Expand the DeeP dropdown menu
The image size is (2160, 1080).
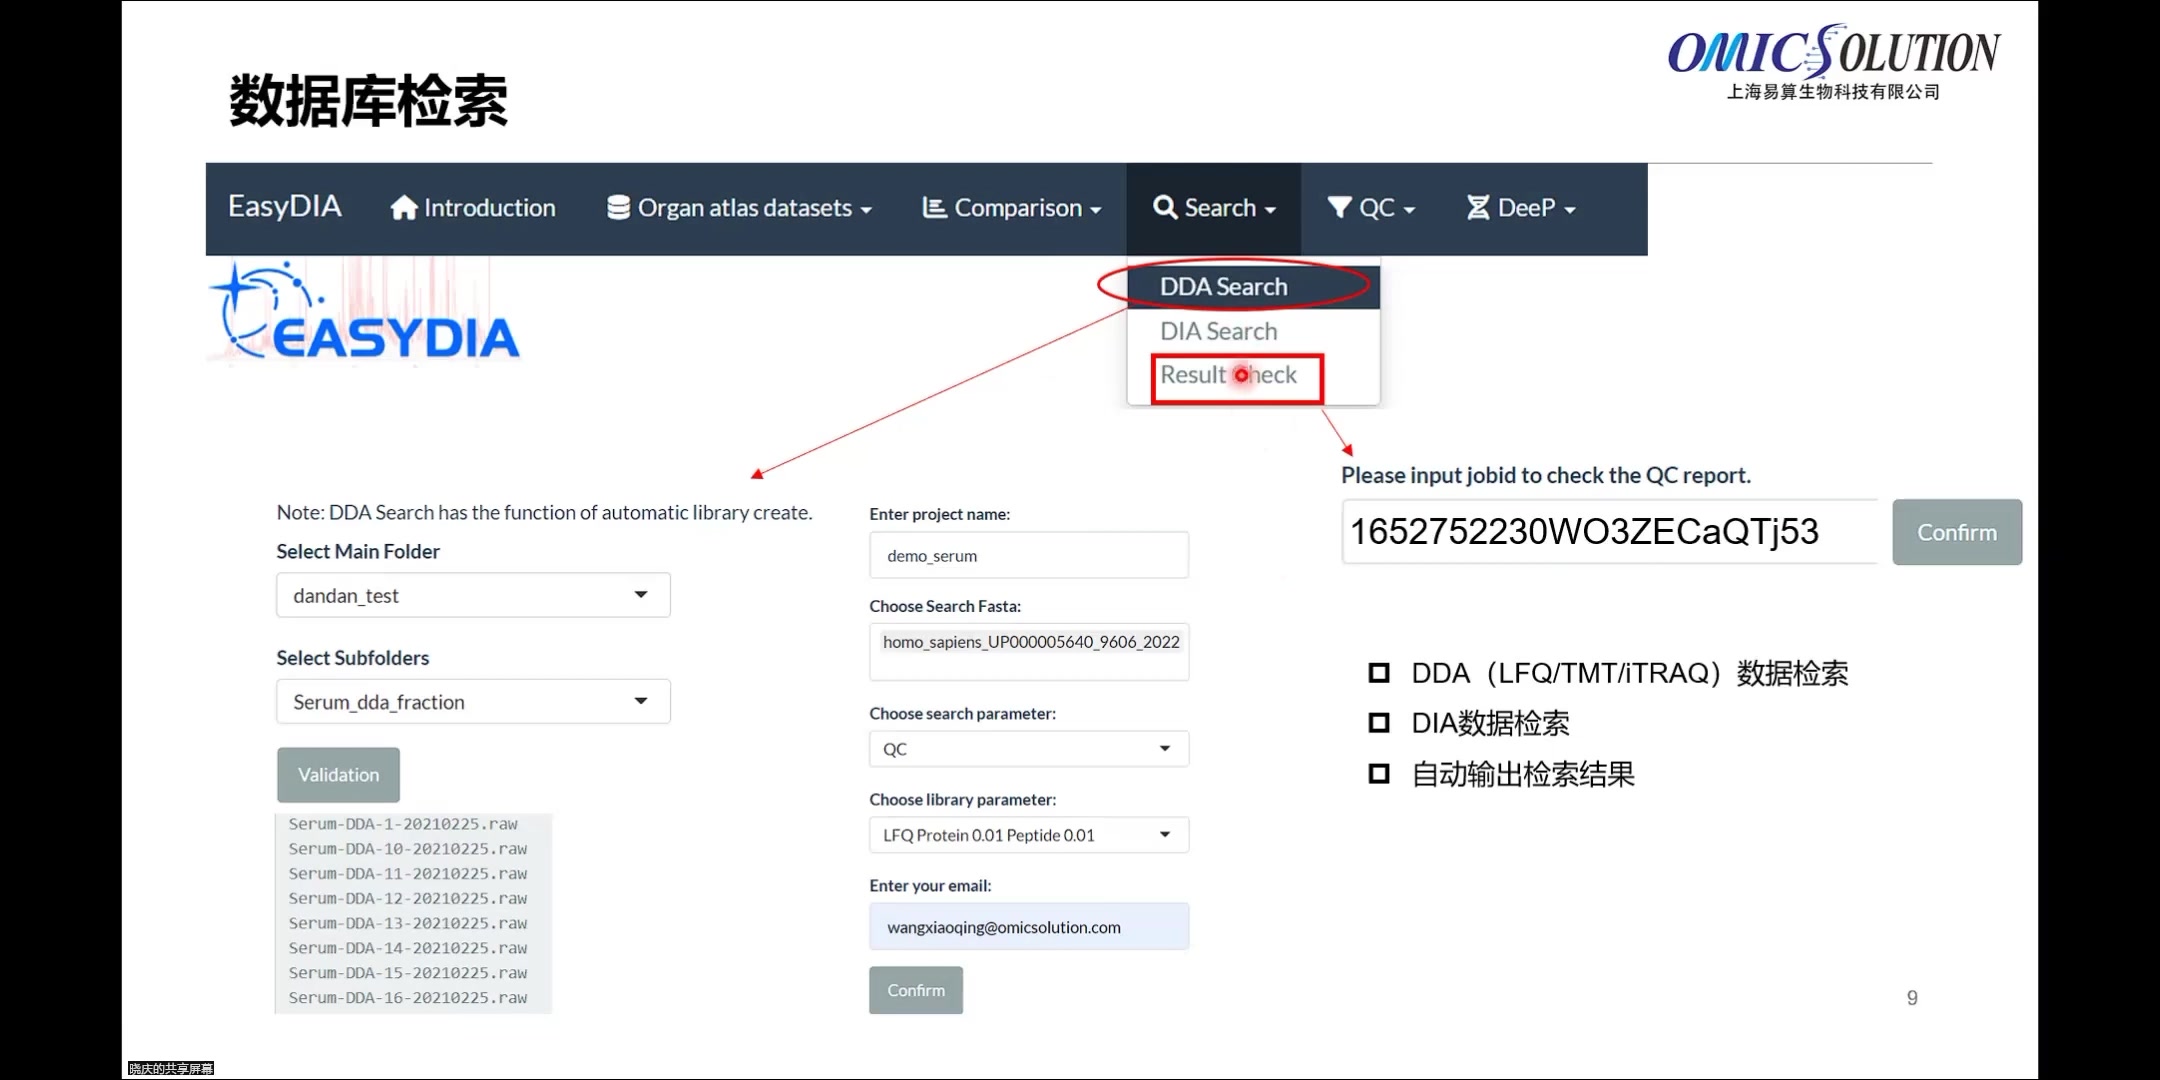(x=1521, y=208)
